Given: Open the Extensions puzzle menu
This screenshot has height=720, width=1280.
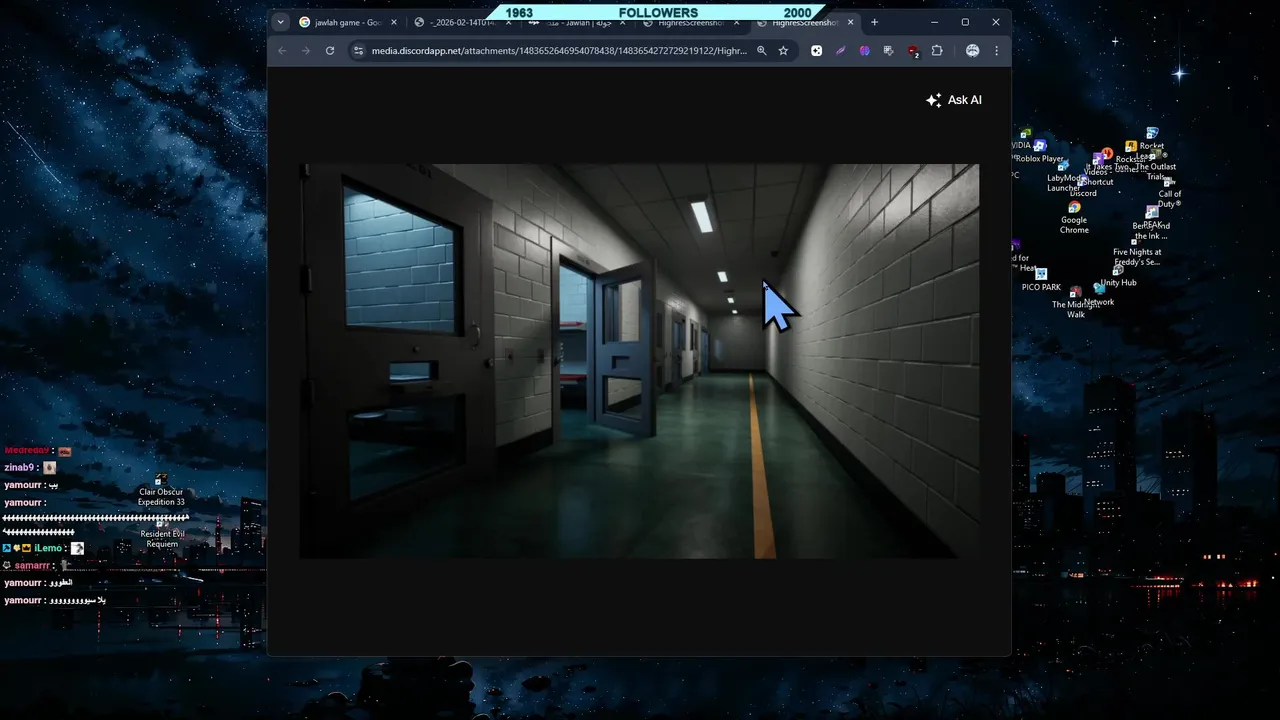Looking at the screenshot, I should point(937,51).
